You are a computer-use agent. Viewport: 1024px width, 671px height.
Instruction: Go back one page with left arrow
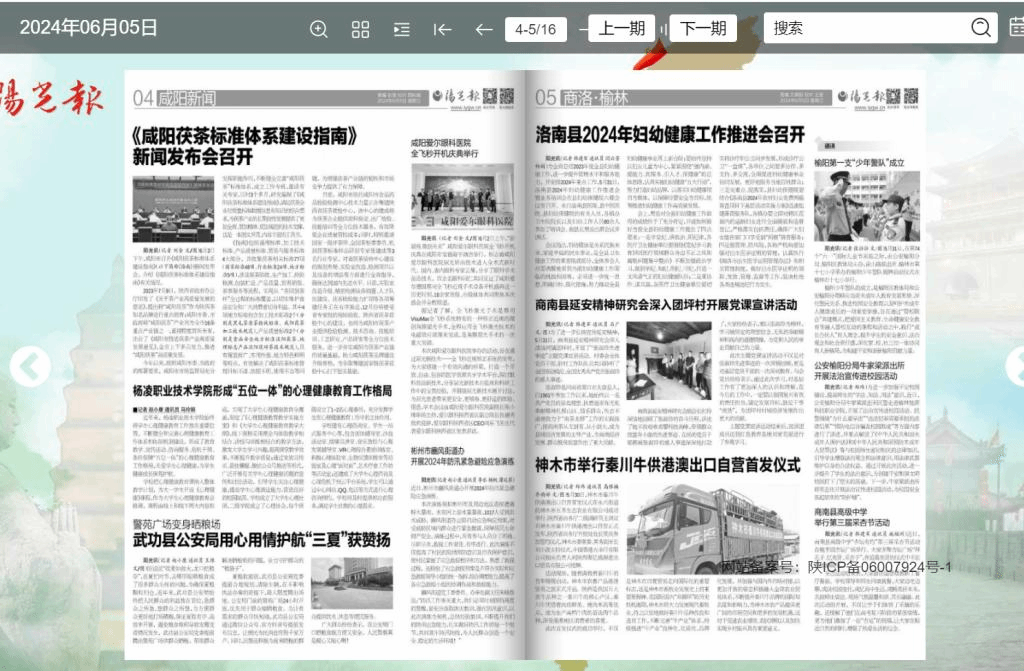point(483,29)
